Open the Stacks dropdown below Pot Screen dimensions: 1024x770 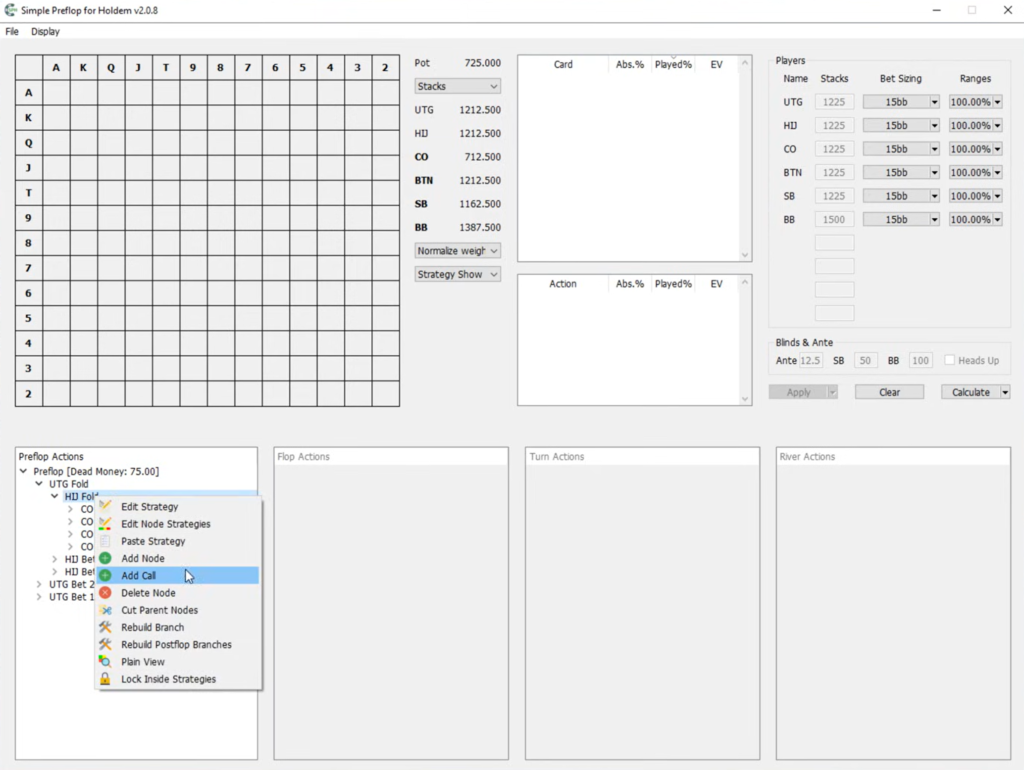pos(457,86)
